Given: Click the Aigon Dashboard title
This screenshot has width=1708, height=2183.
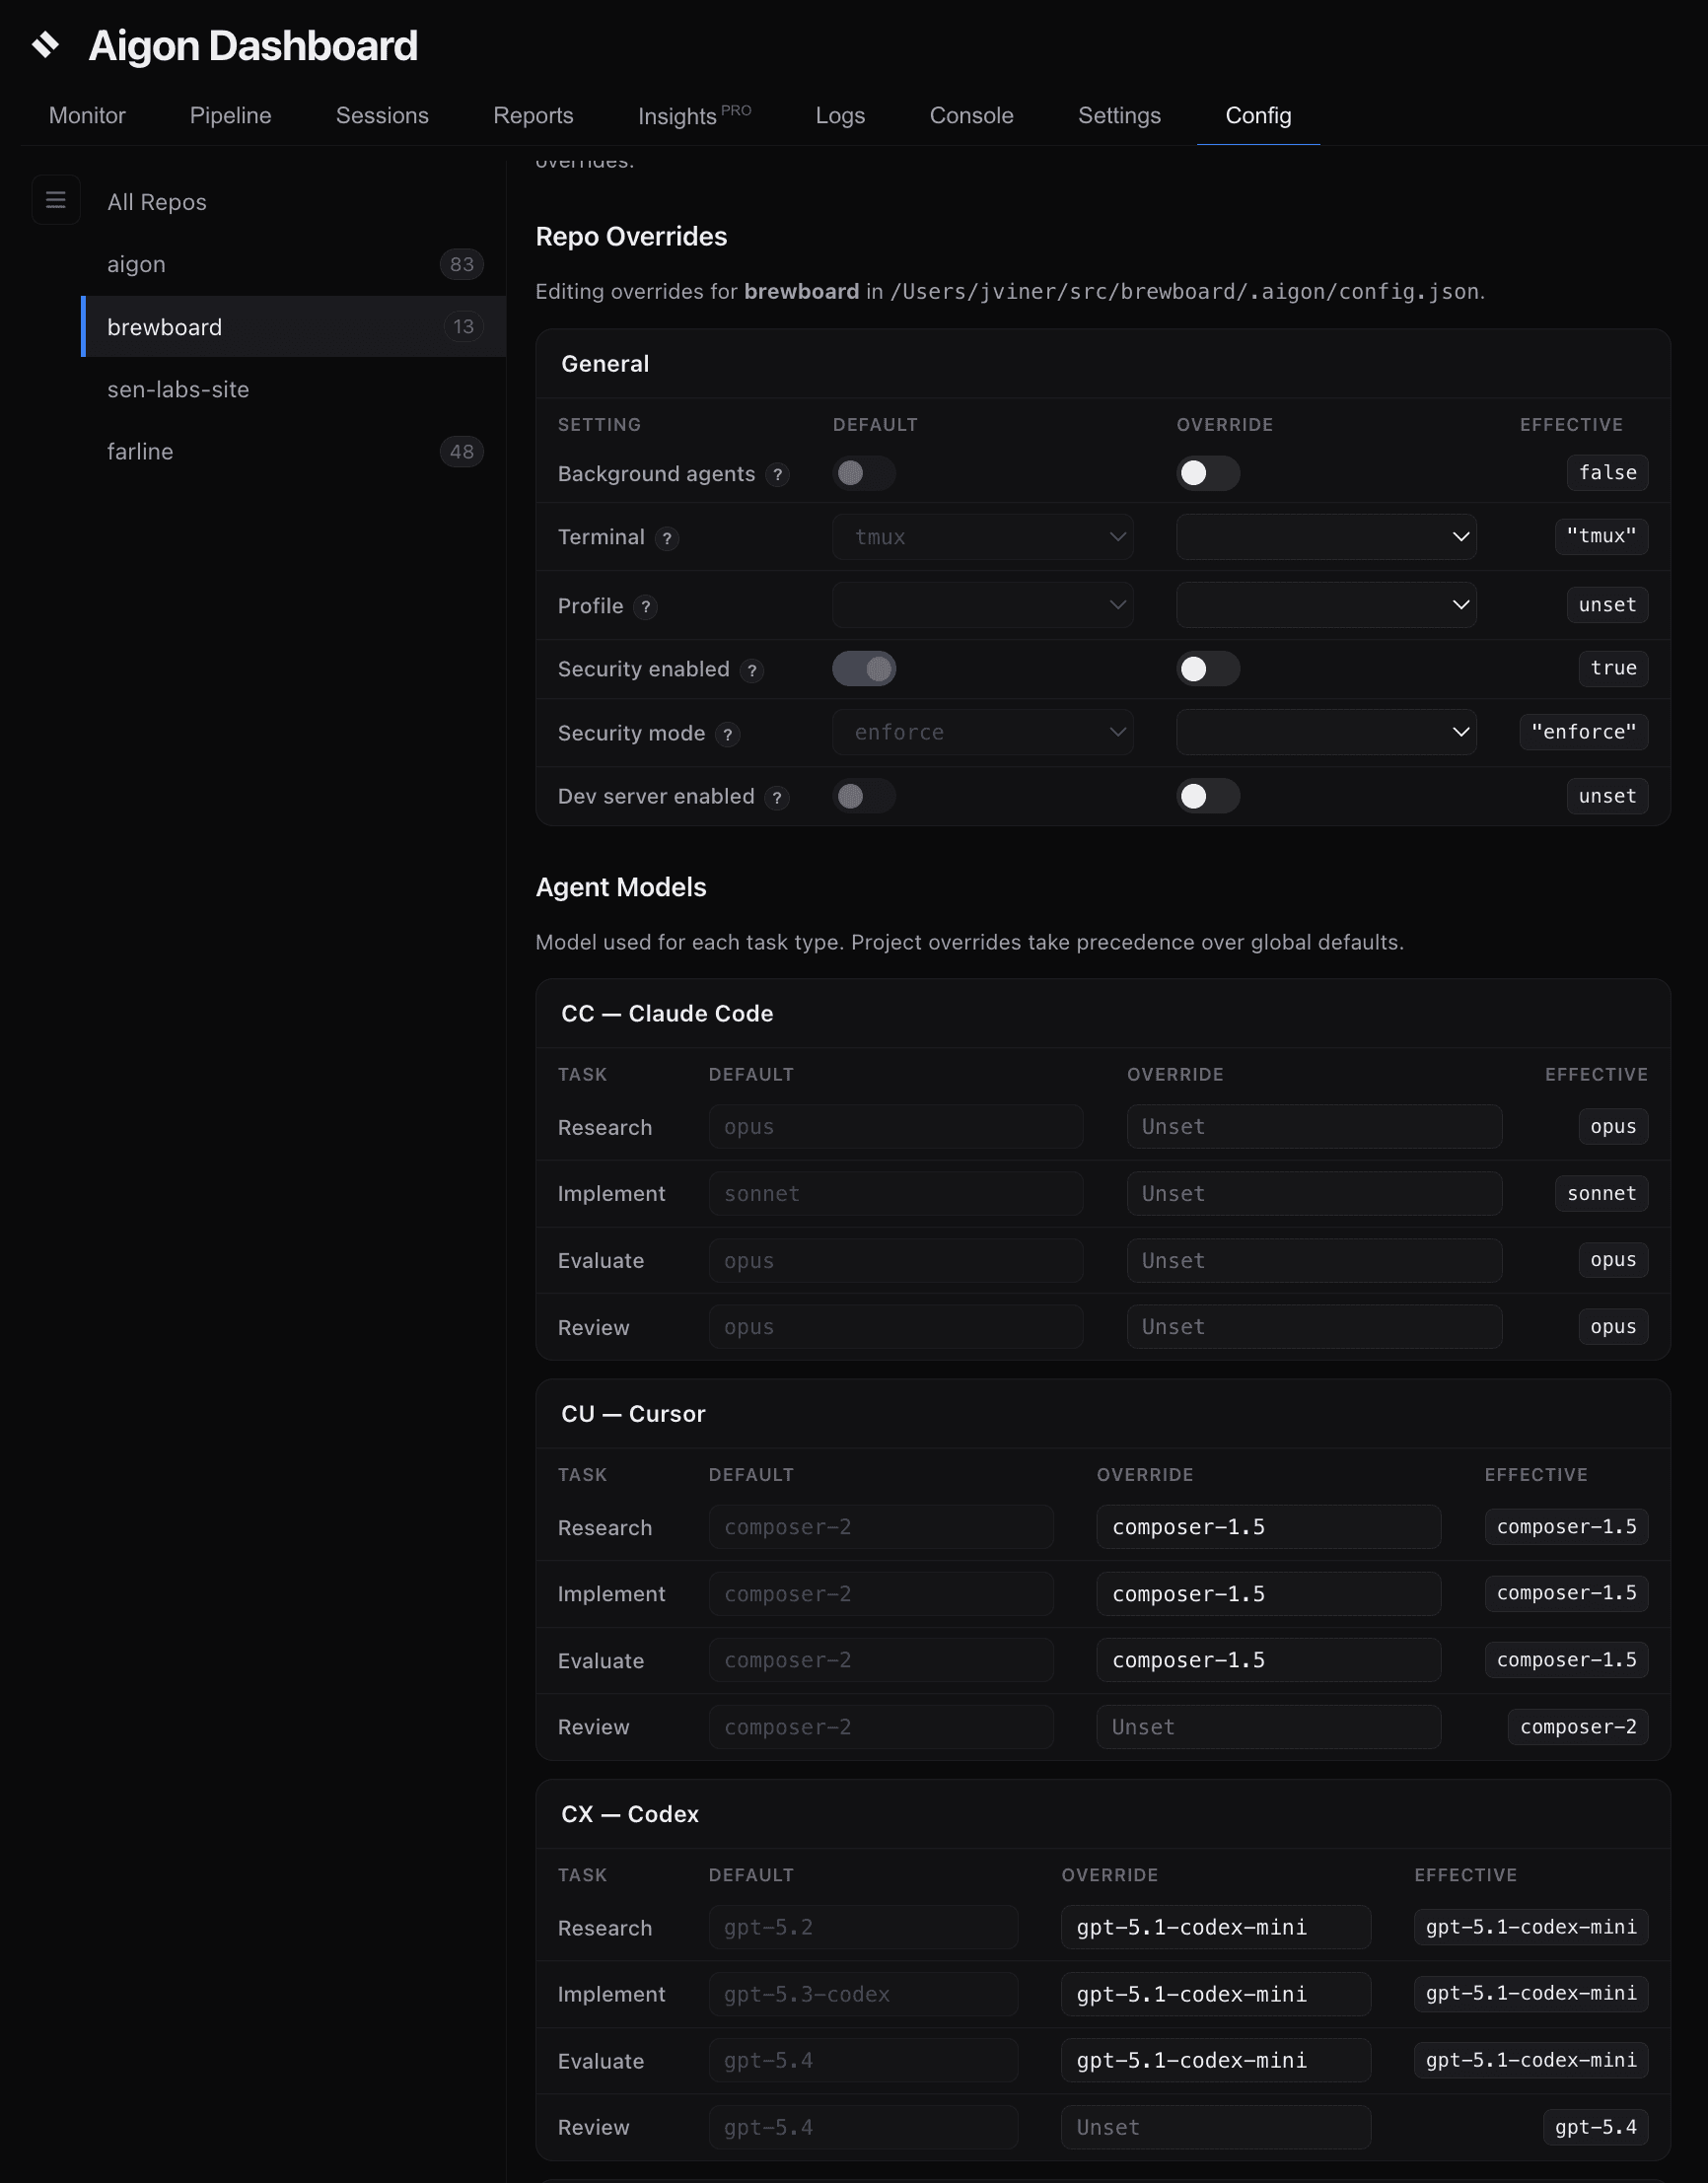Looking at the screenshot, I should click(x=253, y=46).
